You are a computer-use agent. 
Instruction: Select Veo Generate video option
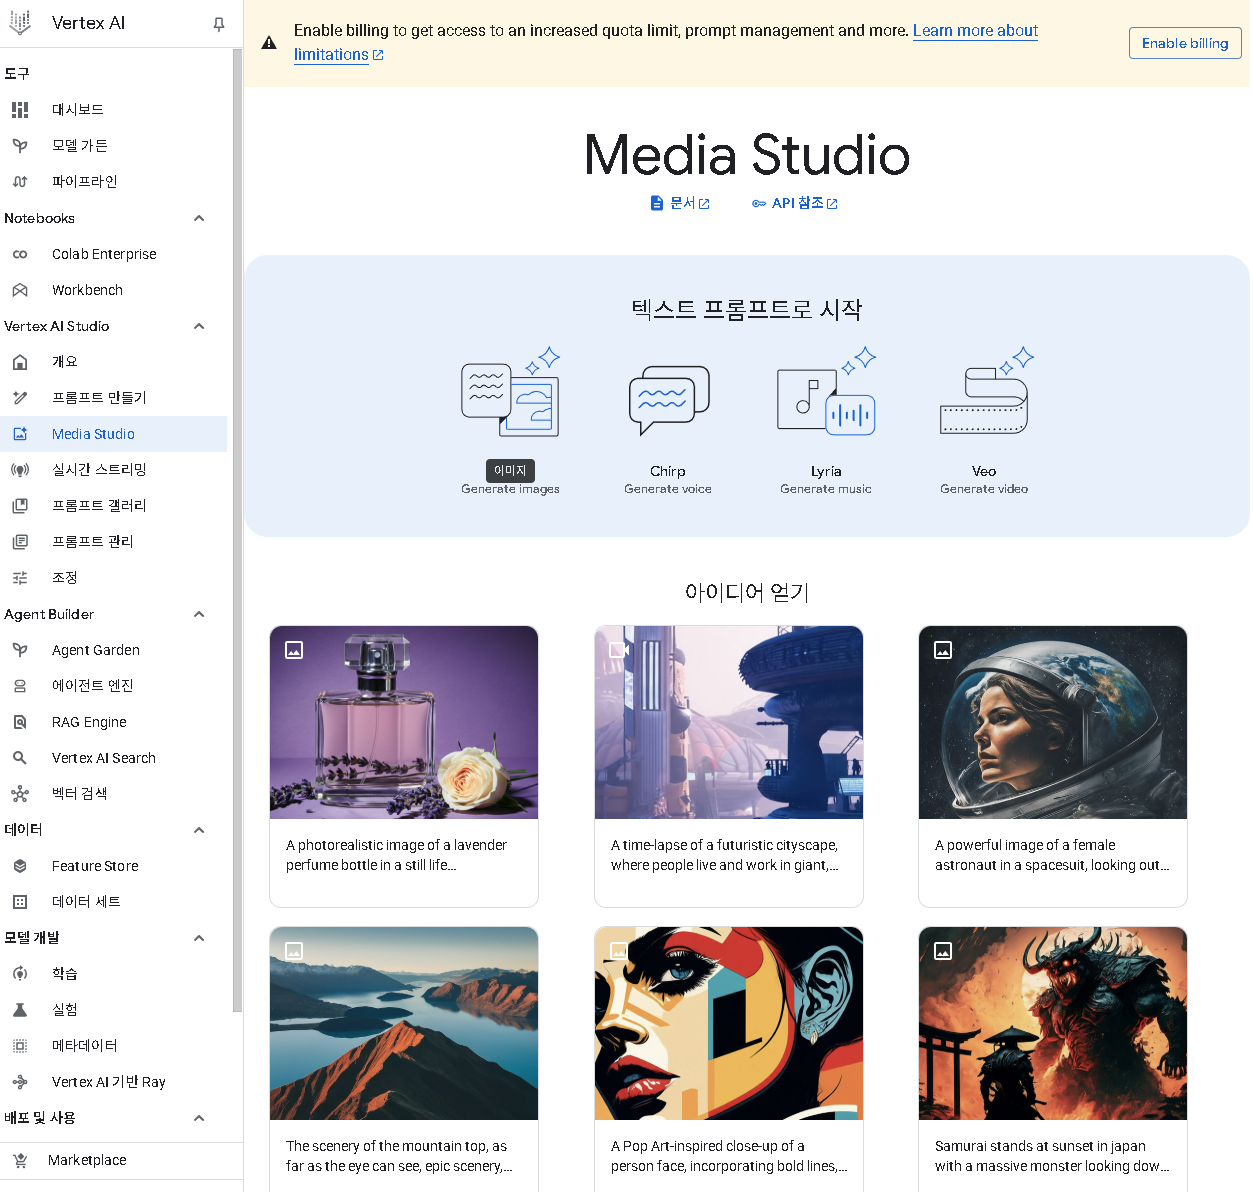pyautogui.click(x=984, y=420)
